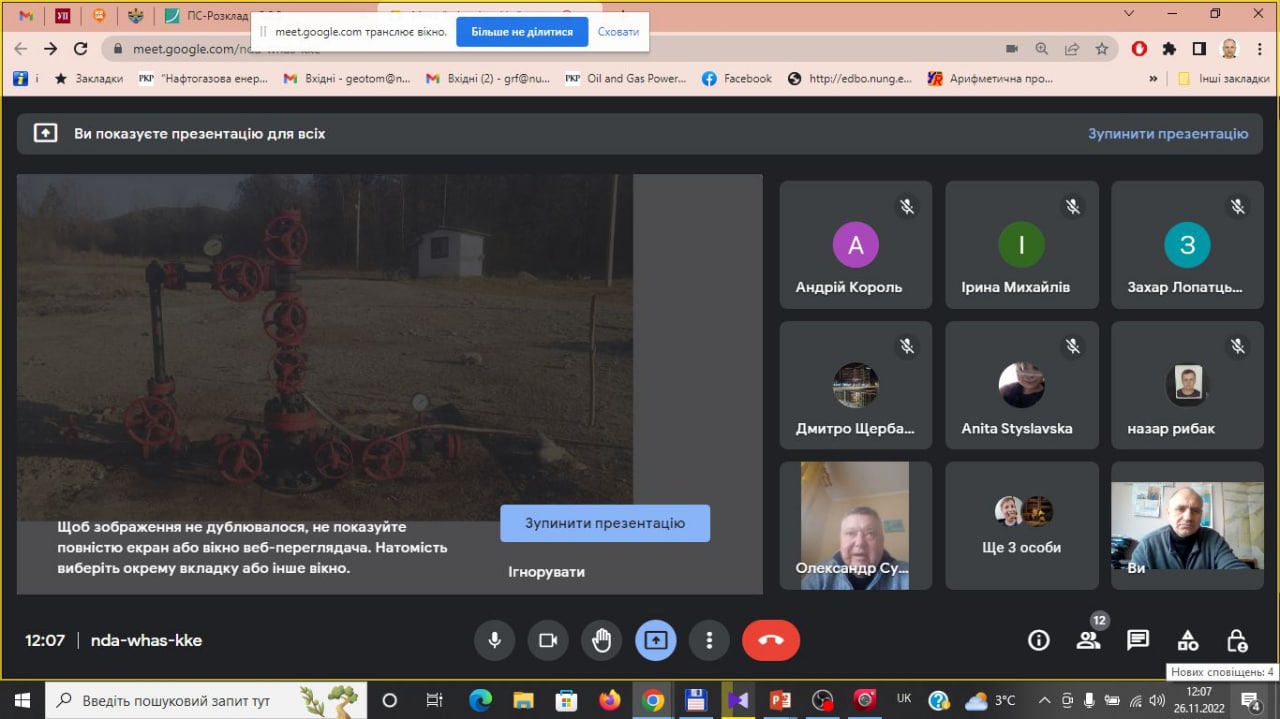Open the Chrome profile avatar
Viewport: 1280px width, 719px height.
point(1229,48)
